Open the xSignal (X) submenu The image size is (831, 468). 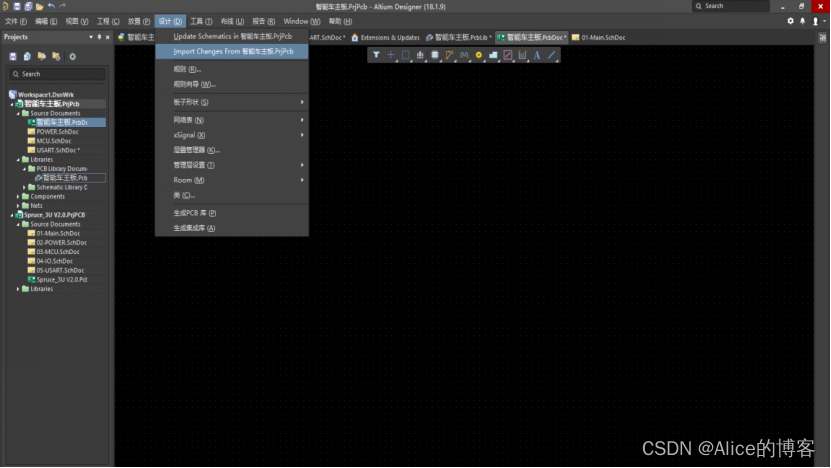coord(232,135)
